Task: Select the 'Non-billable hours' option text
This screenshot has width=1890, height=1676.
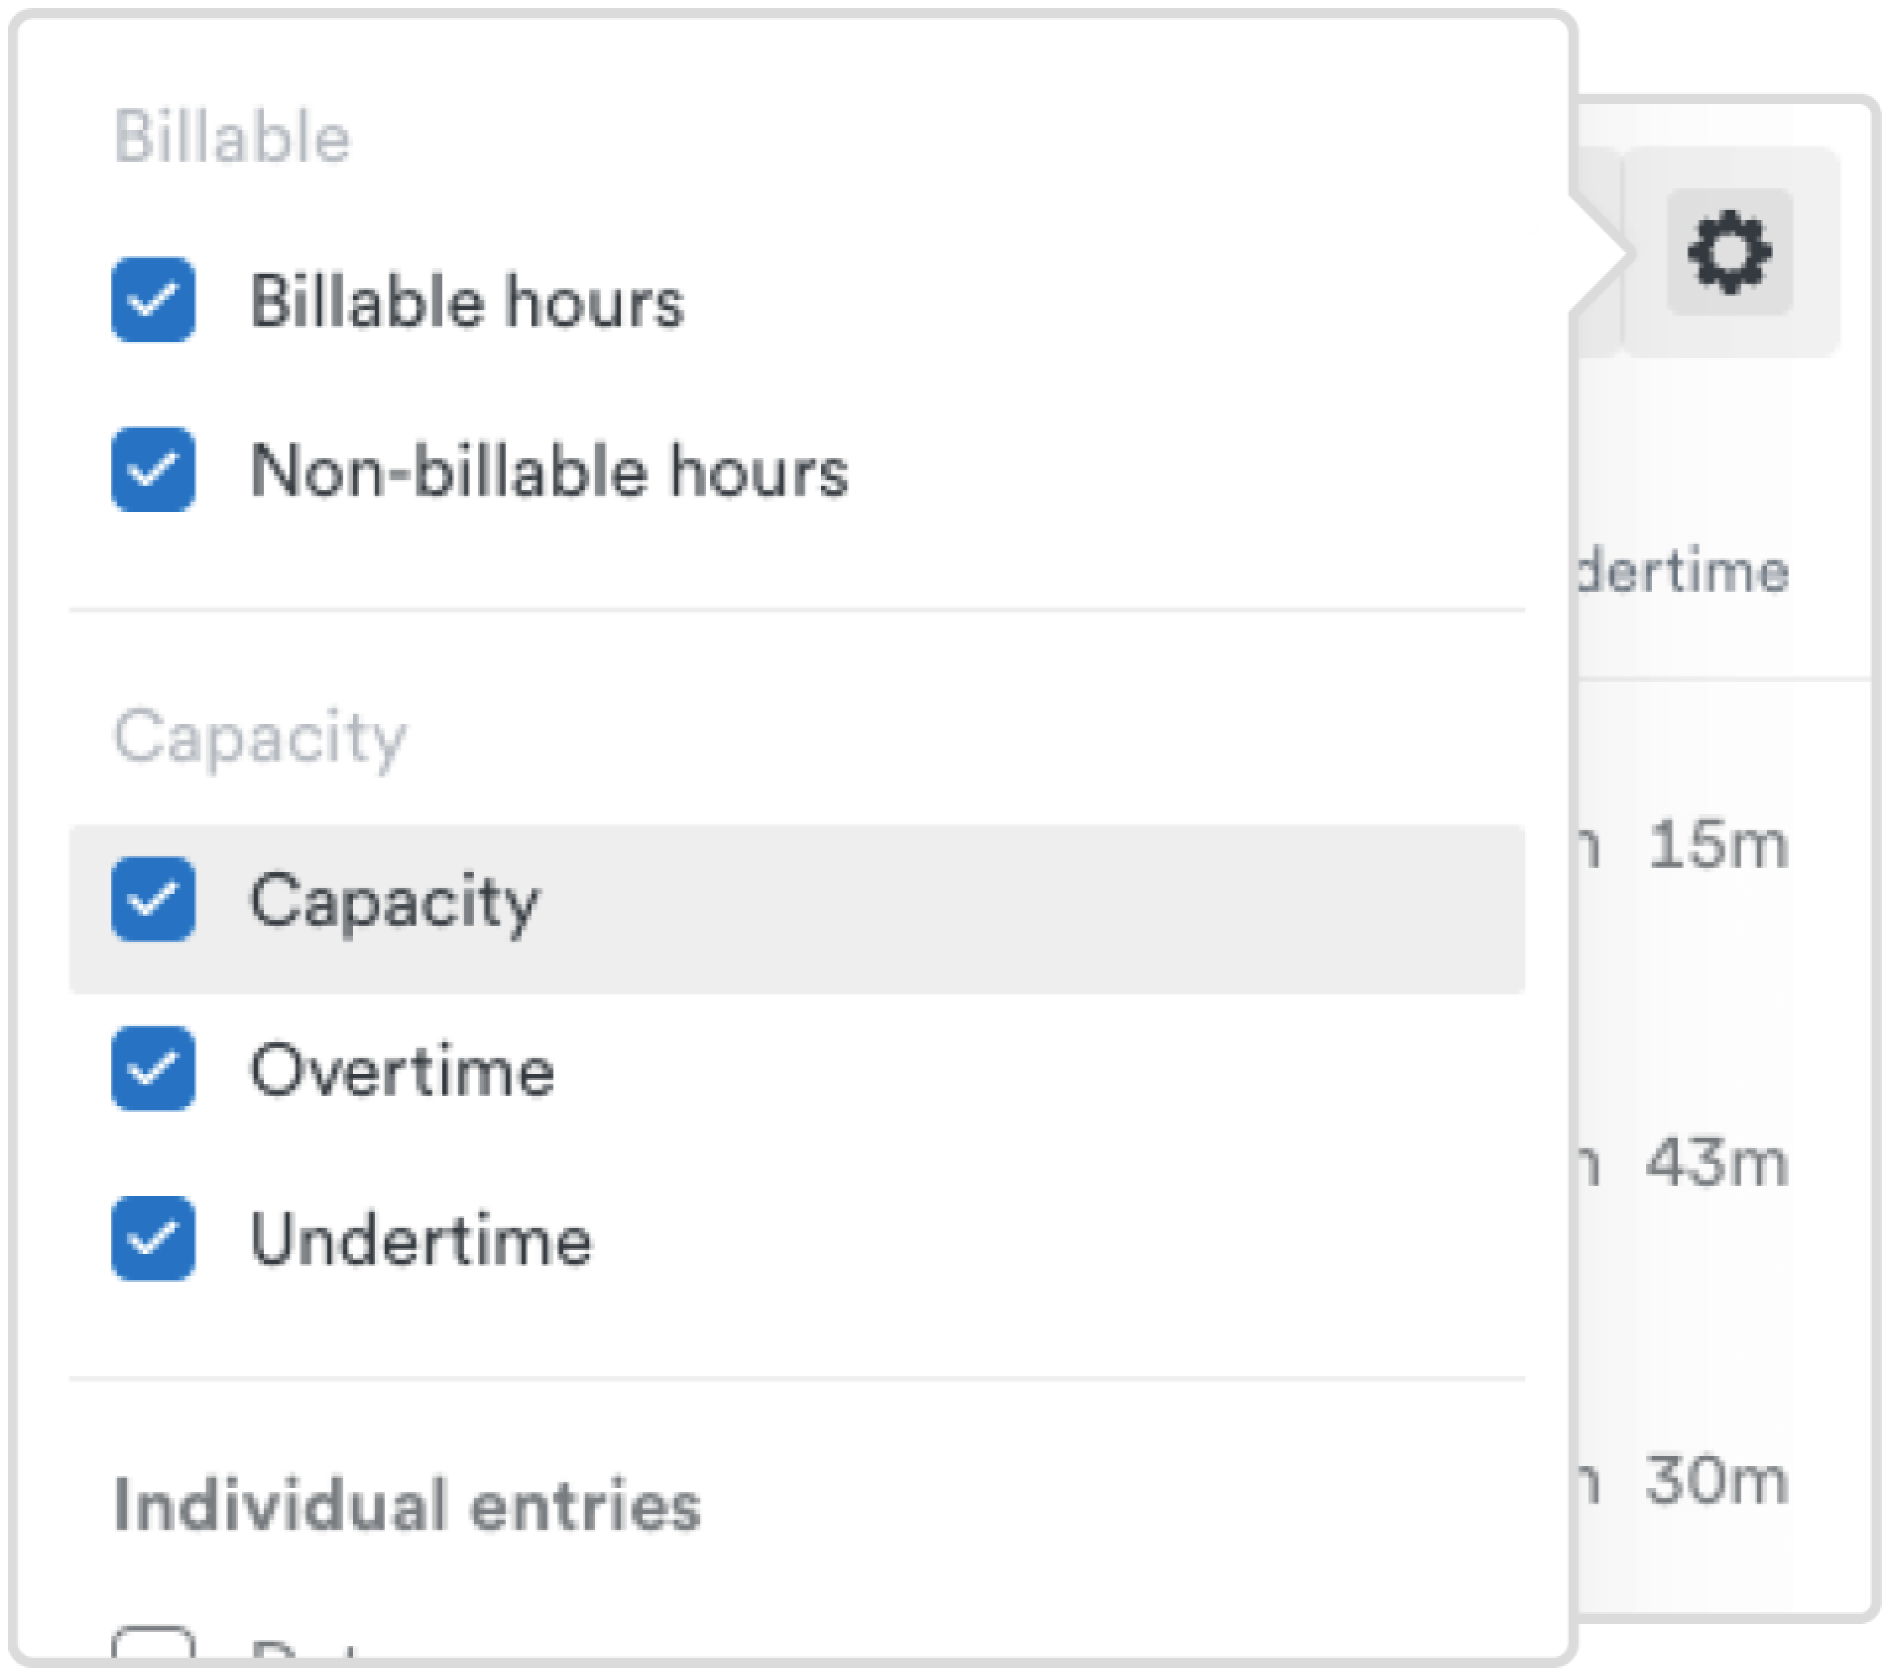Action: [549, 471]
